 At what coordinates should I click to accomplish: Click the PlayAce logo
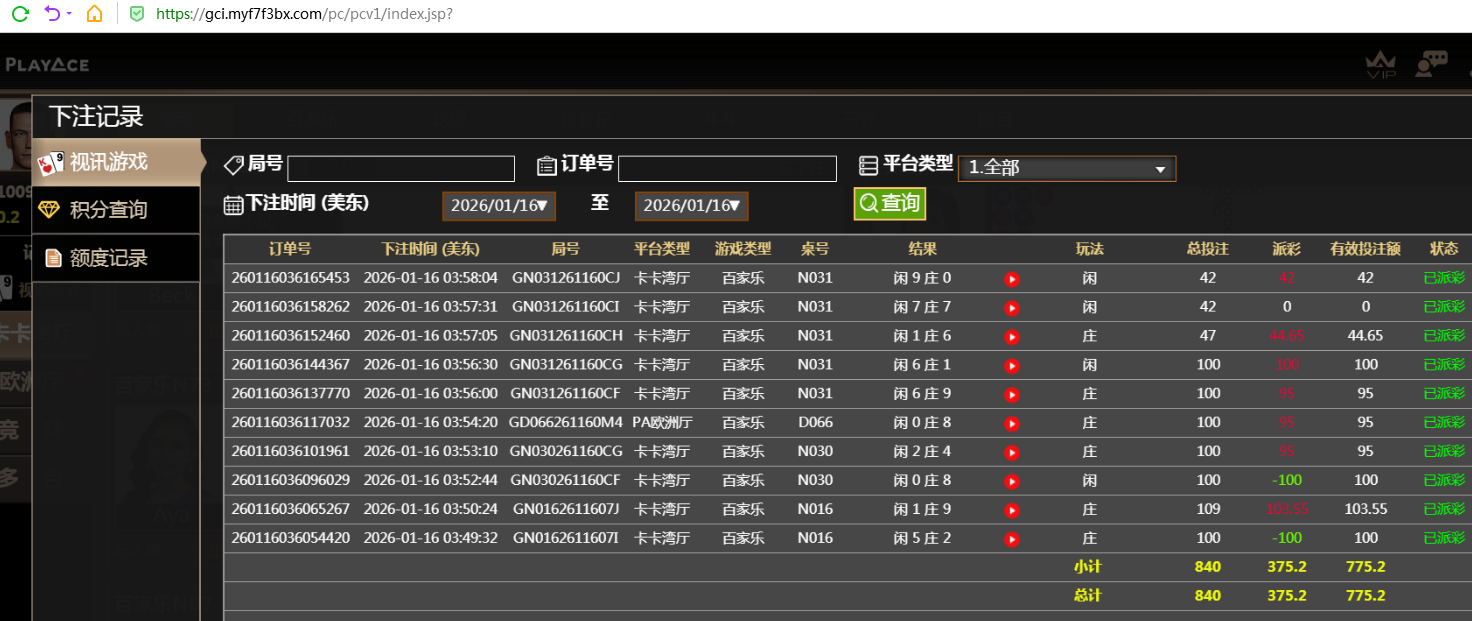coord(46,63)
